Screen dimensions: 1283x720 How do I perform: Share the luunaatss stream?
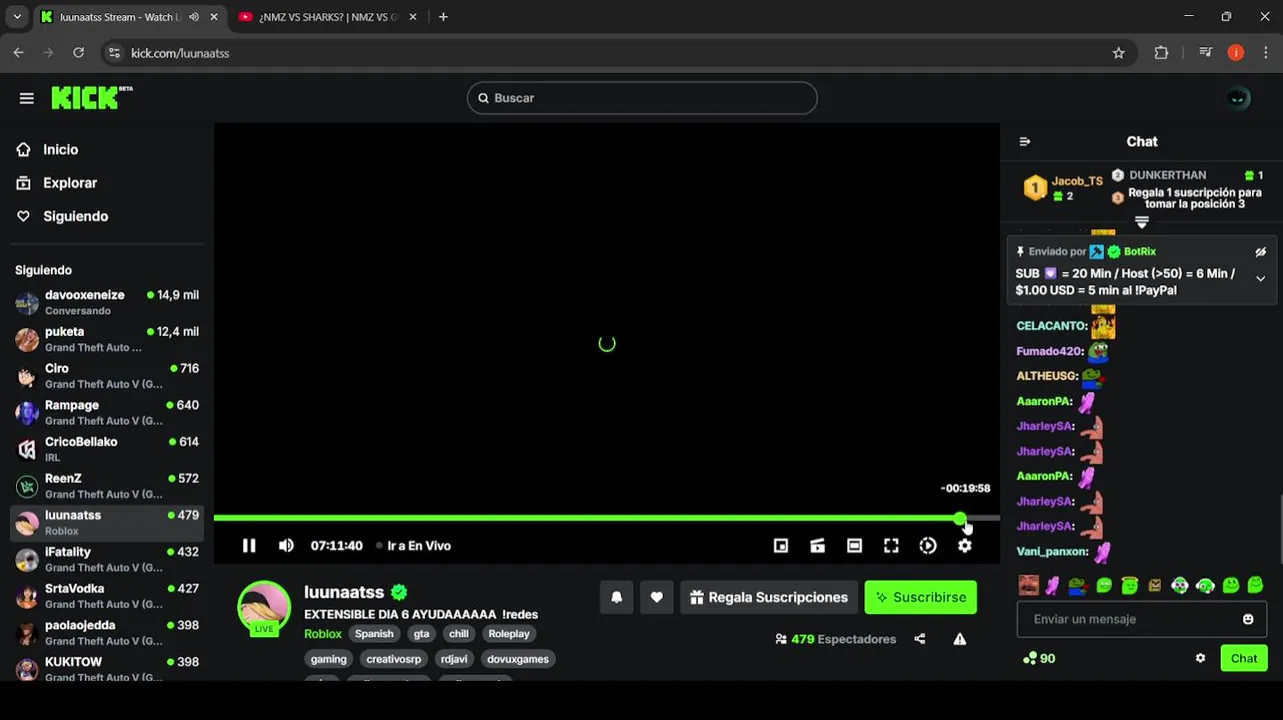tap(920, 639)
